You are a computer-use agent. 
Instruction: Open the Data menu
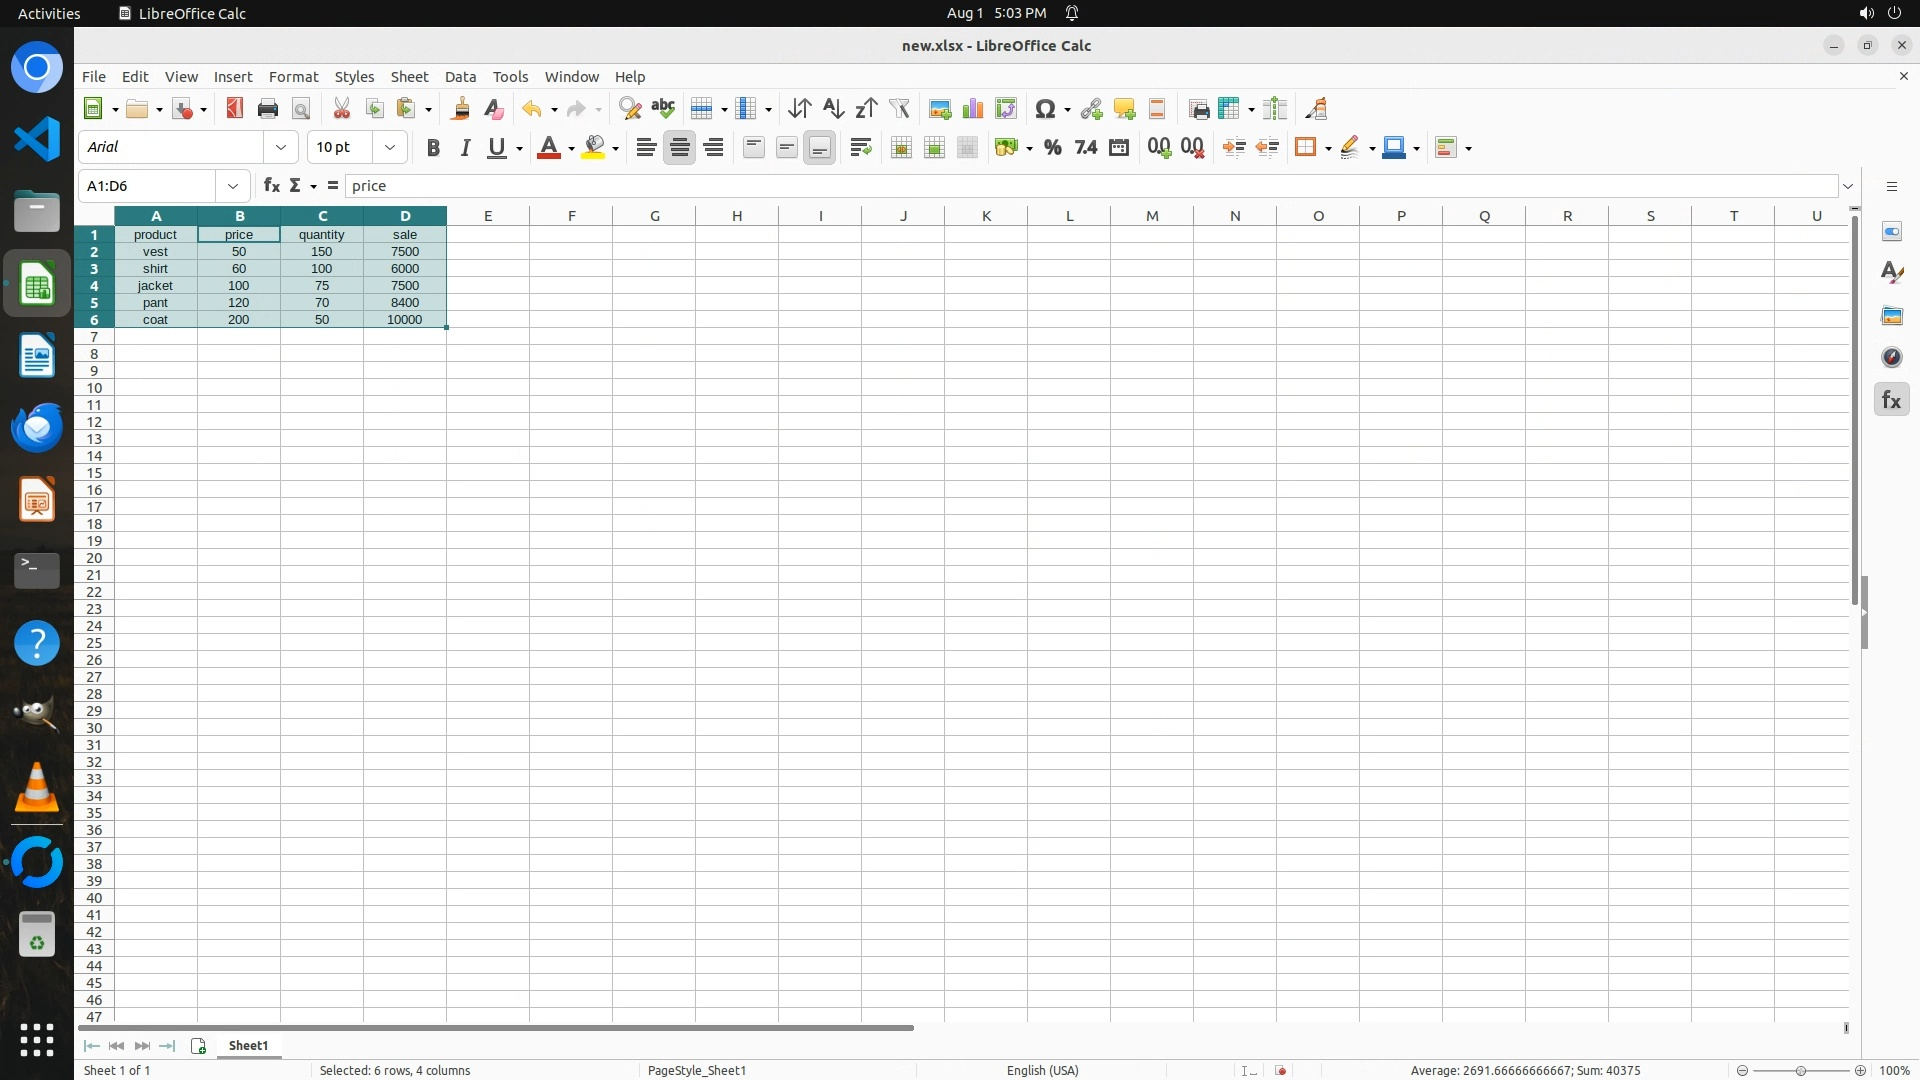460,77
